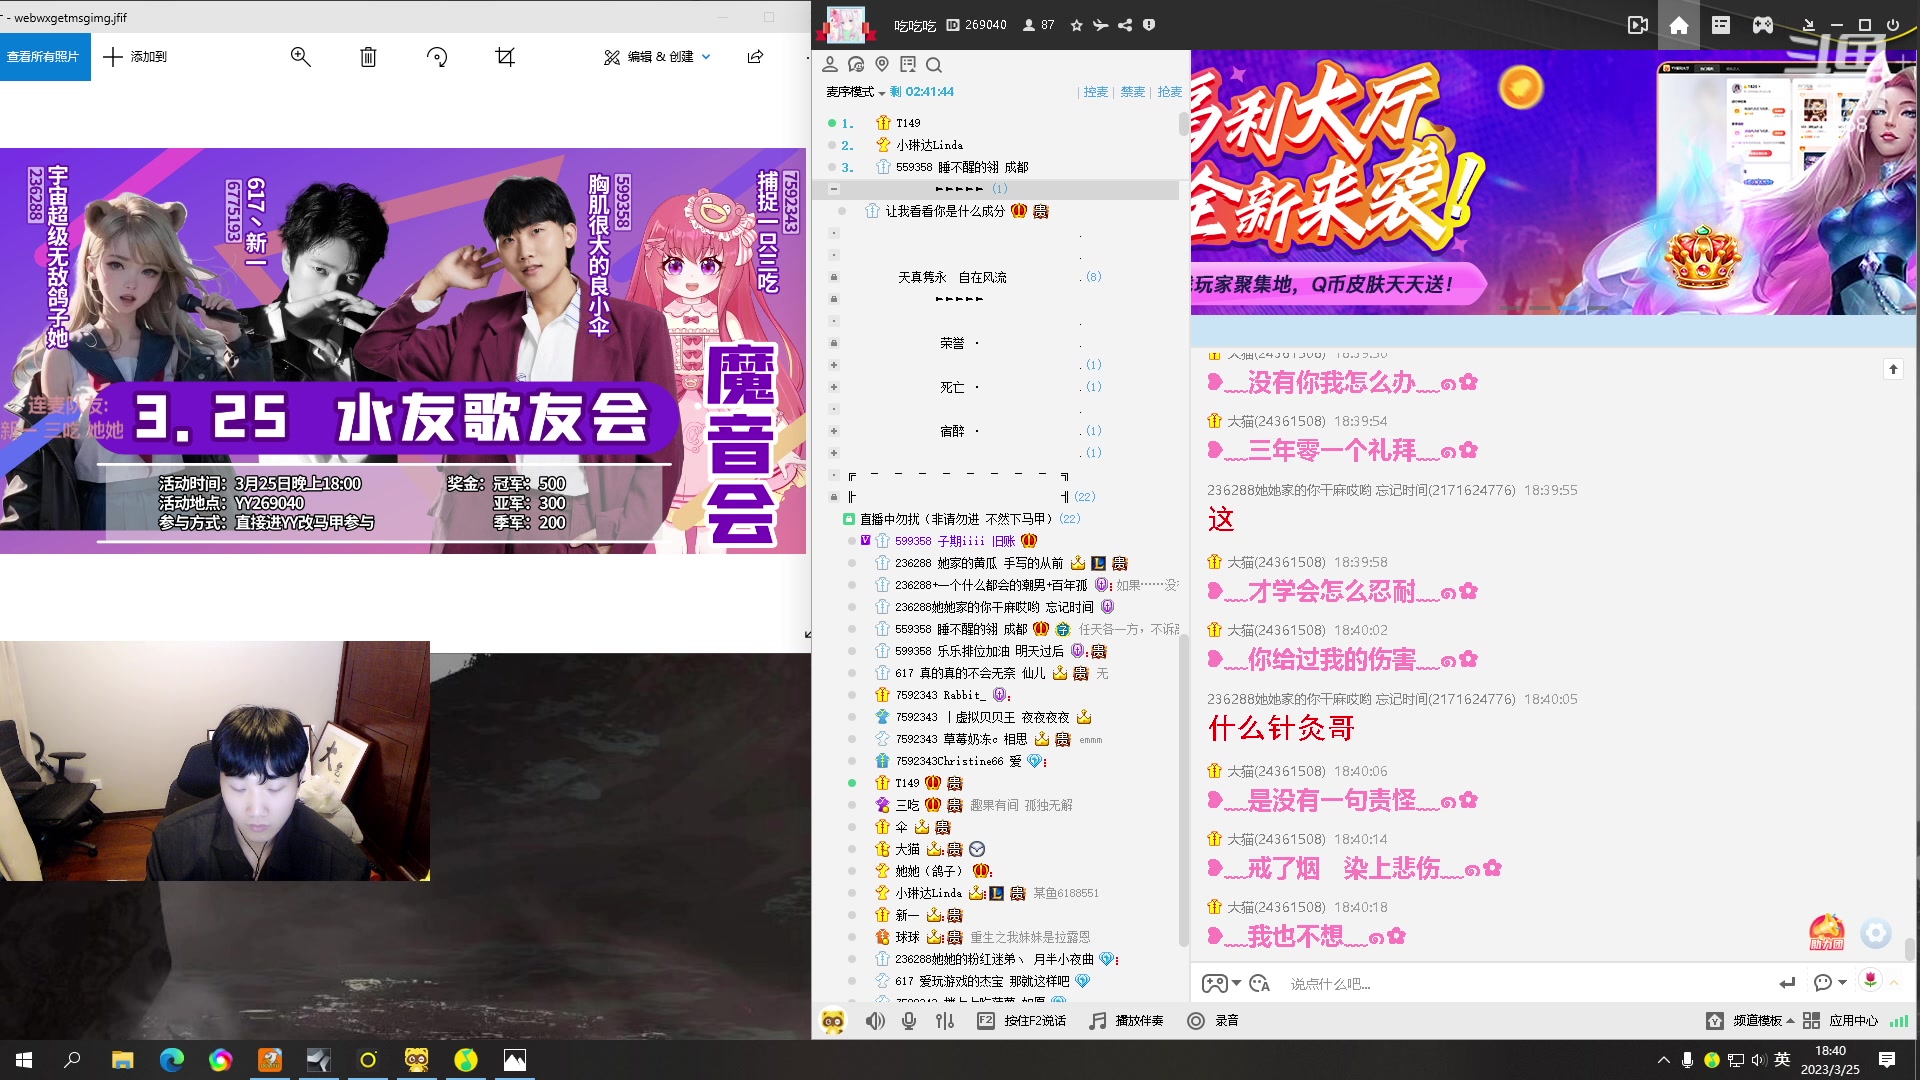Click the 禁麦 link
Screen dimensions: 1920x1080
tap(1133, 91)
